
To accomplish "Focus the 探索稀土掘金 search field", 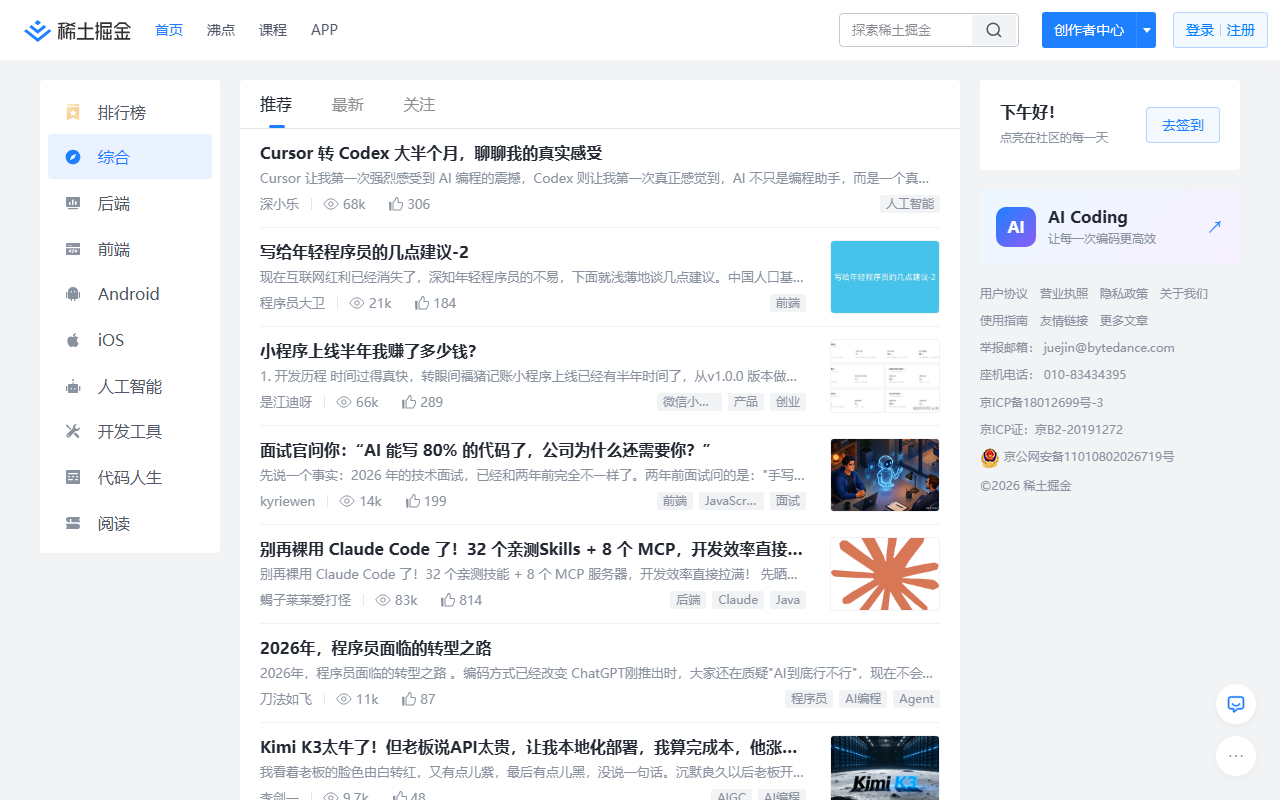I will 906,30.
